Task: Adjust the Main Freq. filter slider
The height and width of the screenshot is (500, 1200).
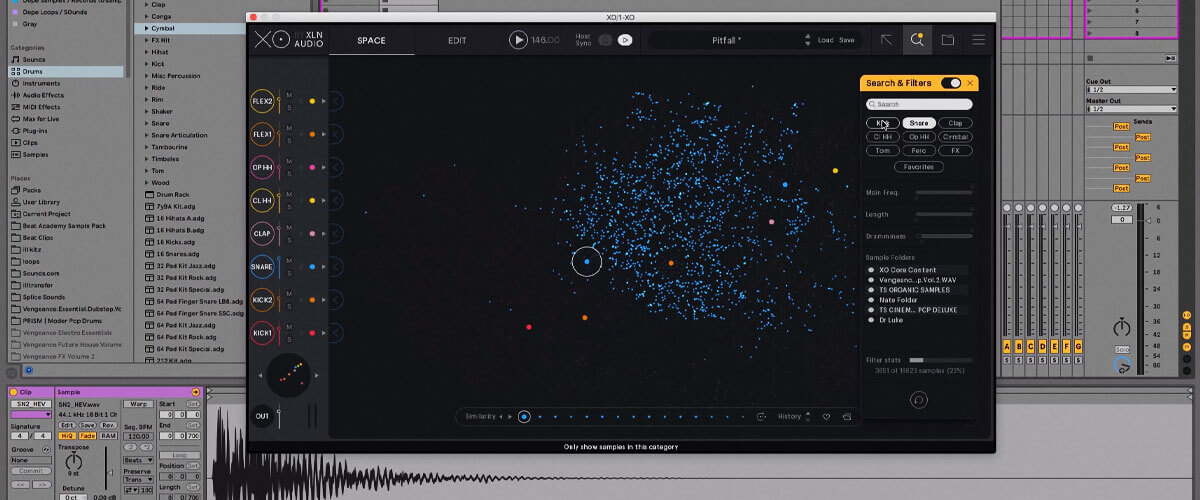Action: [x=944, y=192]
